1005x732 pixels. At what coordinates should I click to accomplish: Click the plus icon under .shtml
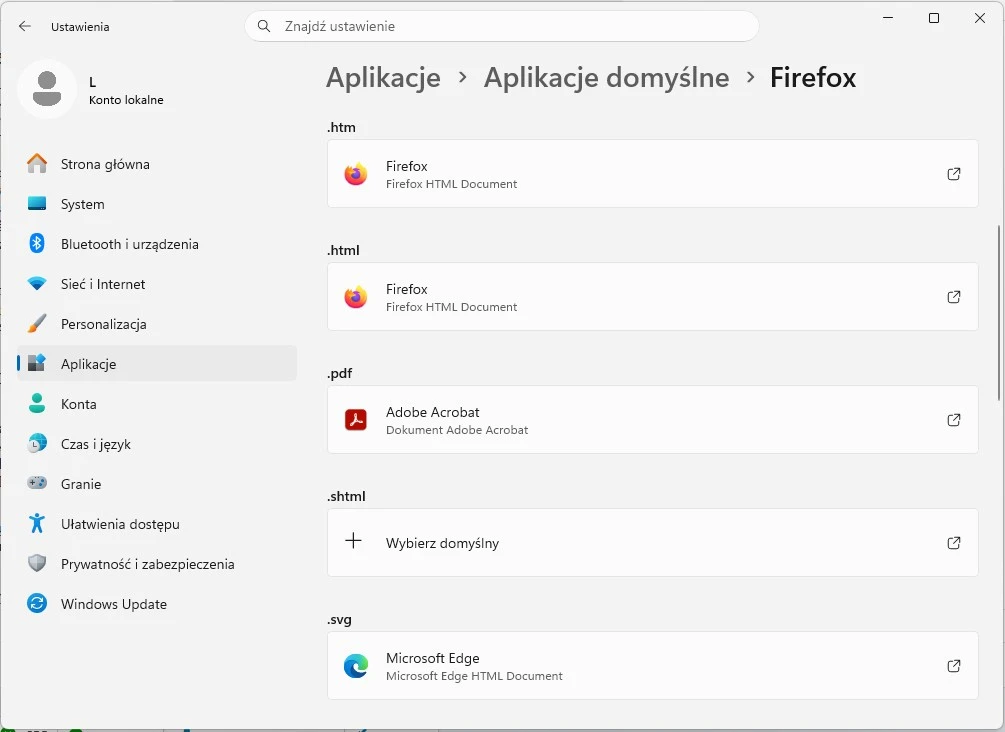click(x=353, y=541)
